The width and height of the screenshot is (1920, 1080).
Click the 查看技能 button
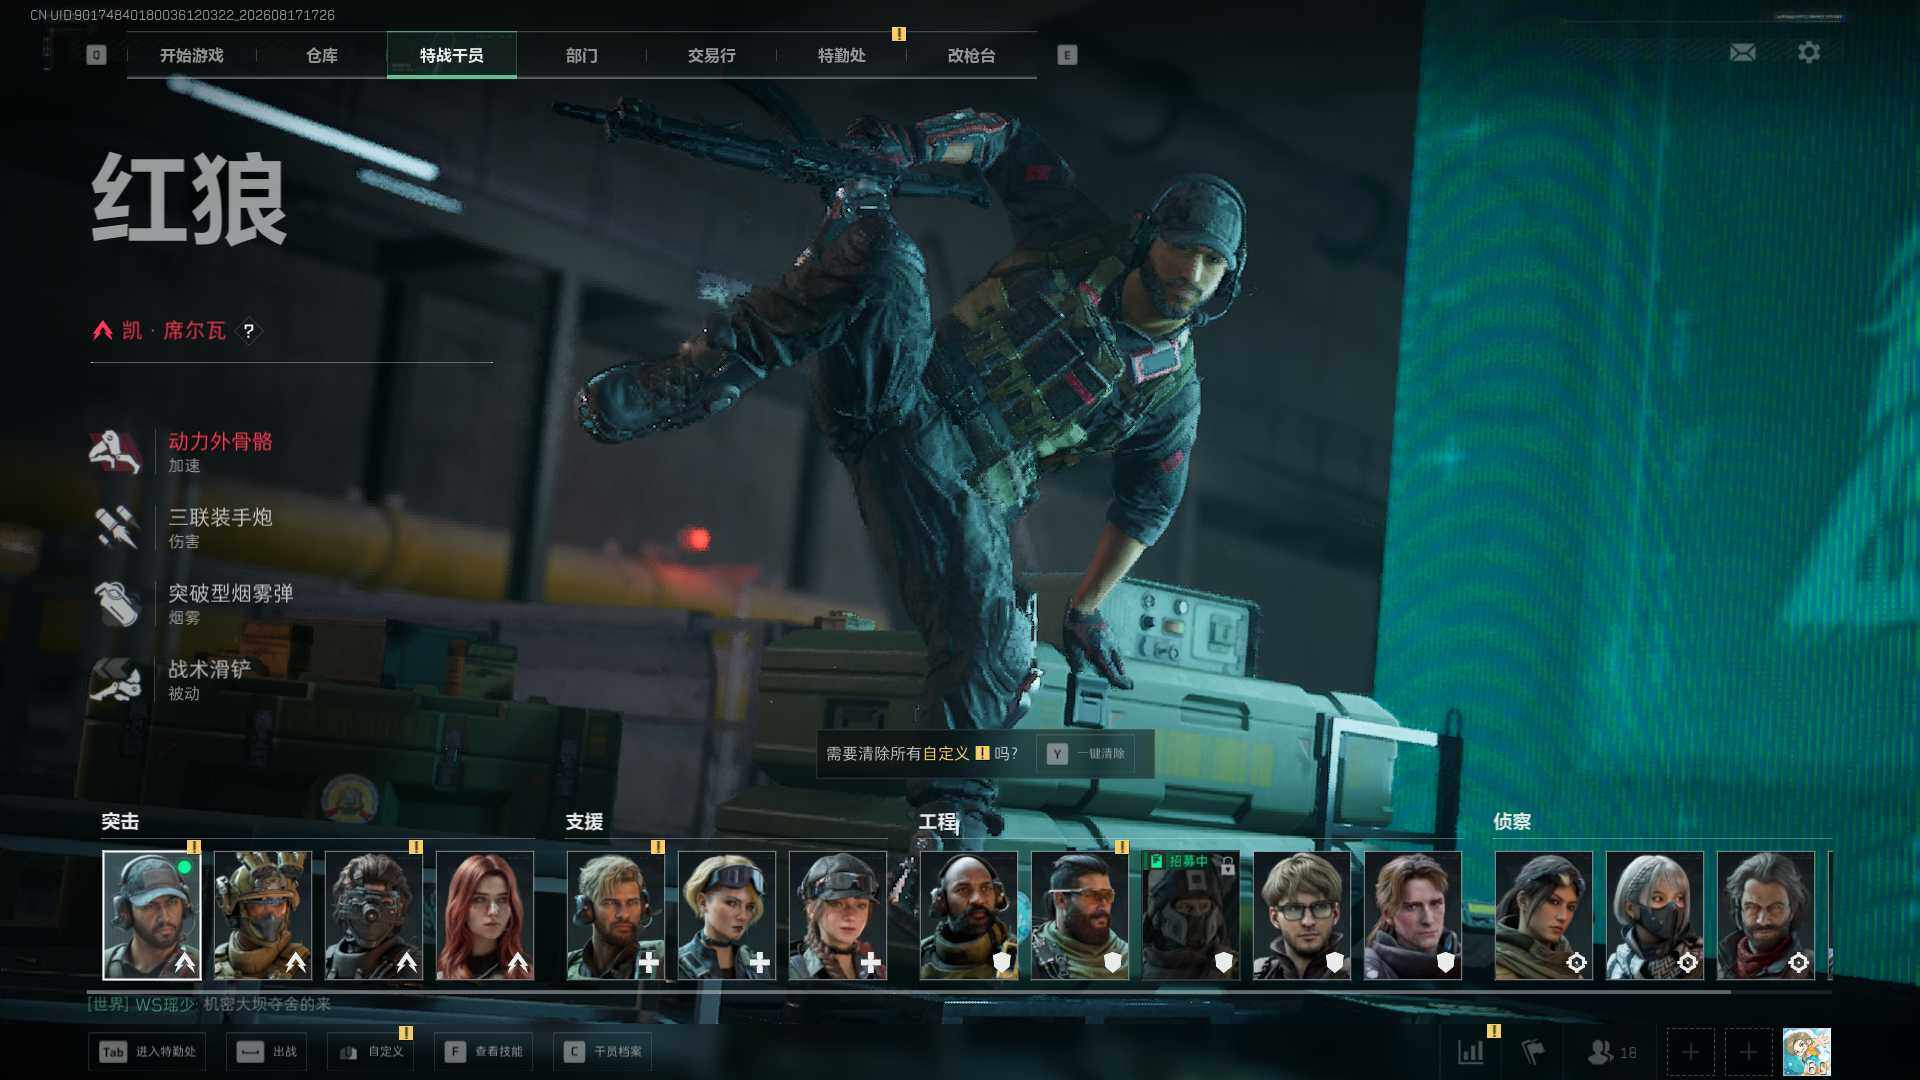point(484,1052)
